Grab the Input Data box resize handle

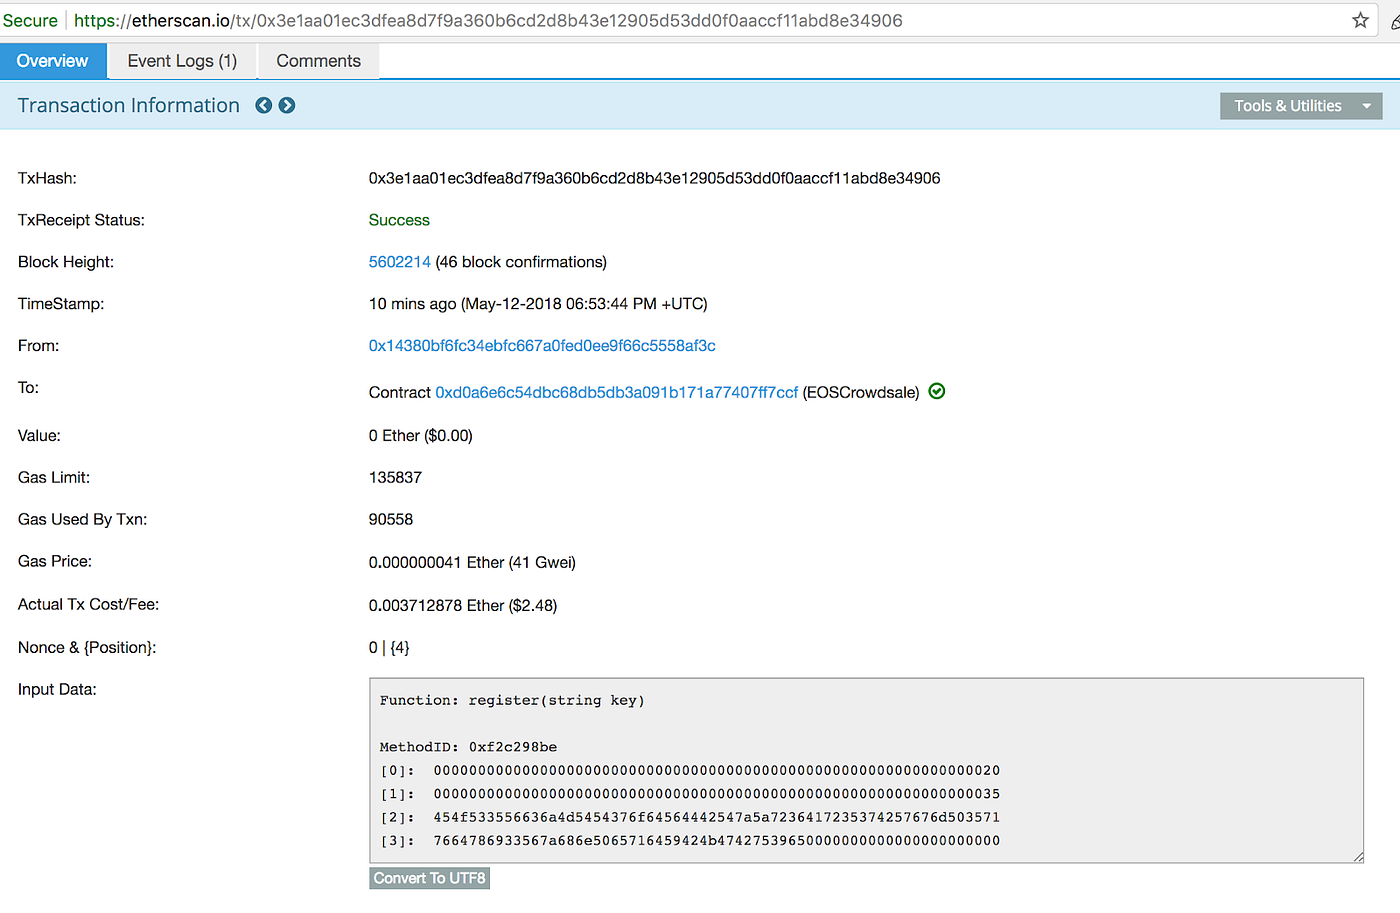(1358, 856)
